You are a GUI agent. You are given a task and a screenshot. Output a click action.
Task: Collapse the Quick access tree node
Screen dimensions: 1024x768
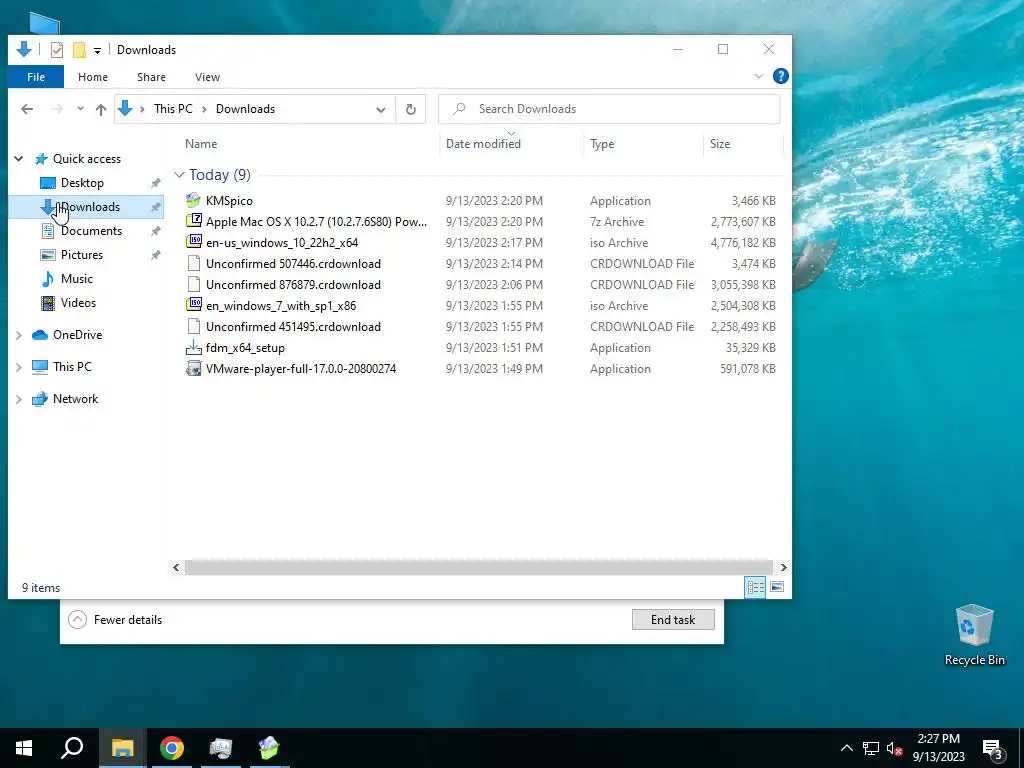coord(19,159)
